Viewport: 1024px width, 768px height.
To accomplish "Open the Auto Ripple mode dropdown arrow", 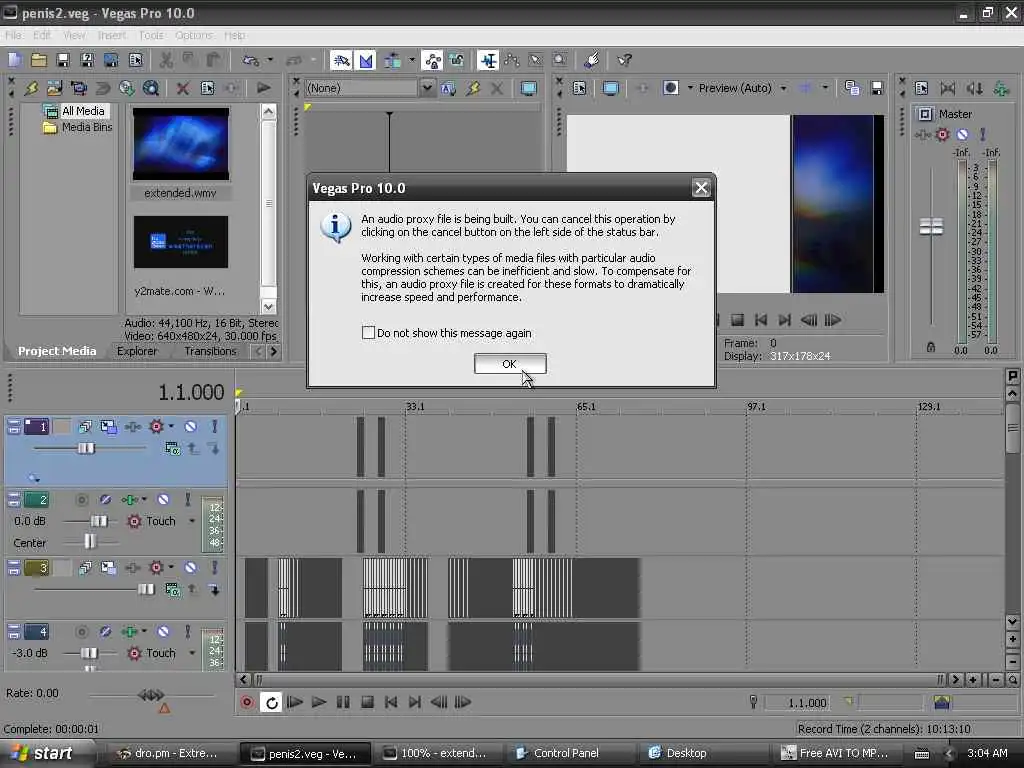I will (411, 61).
